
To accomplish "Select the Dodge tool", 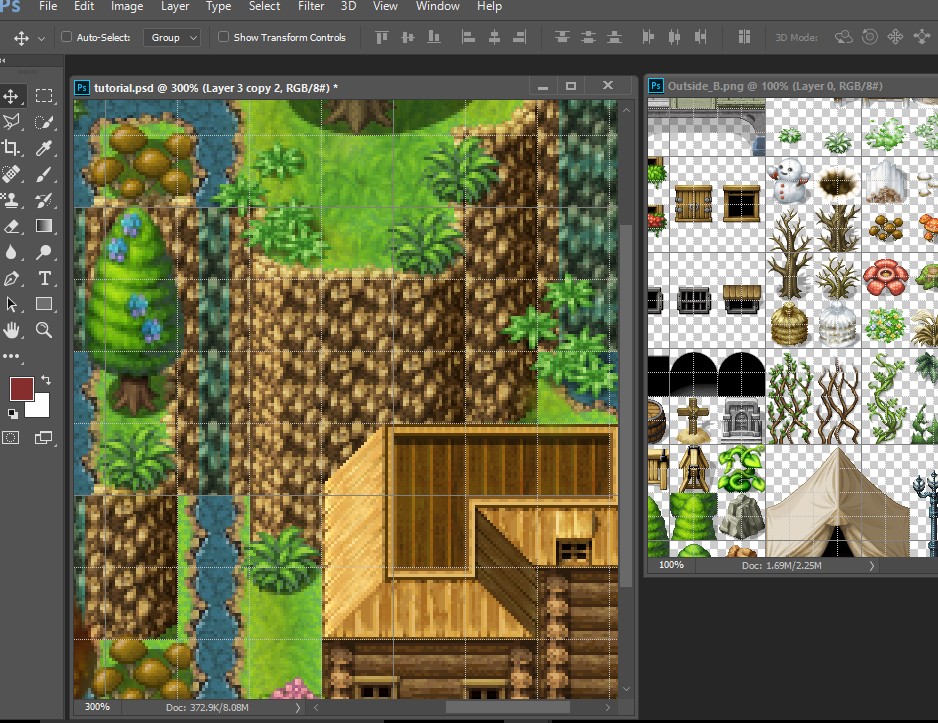I will (44, 252).
